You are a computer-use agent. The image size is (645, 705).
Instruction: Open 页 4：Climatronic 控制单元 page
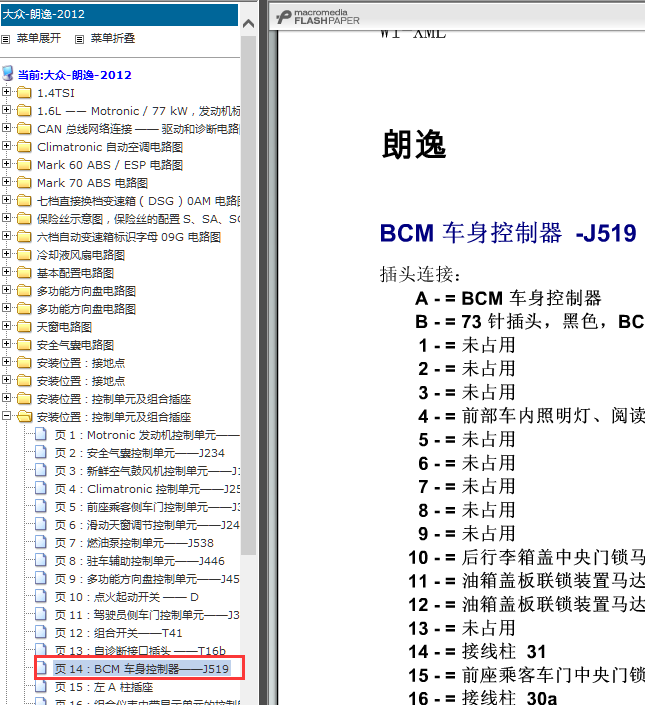[x=147, y=489]
